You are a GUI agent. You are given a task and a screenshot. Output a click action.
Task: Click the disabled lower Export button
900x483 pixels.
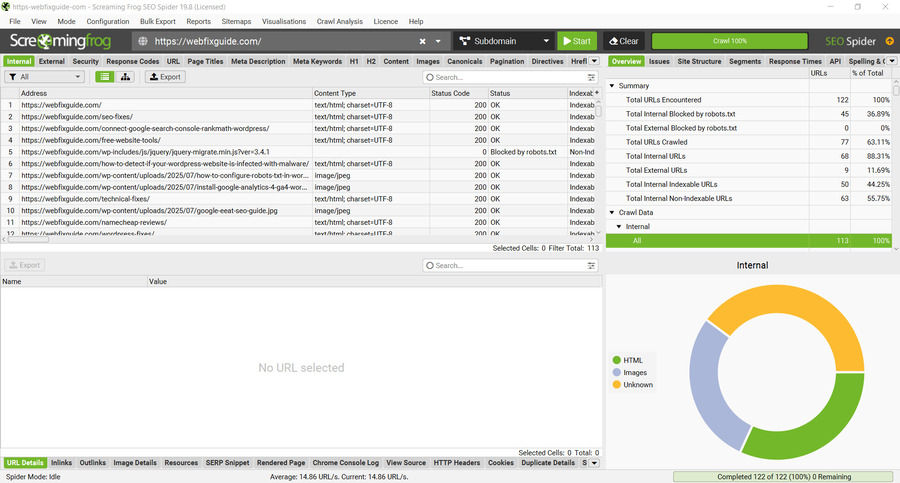coord(25,265)
